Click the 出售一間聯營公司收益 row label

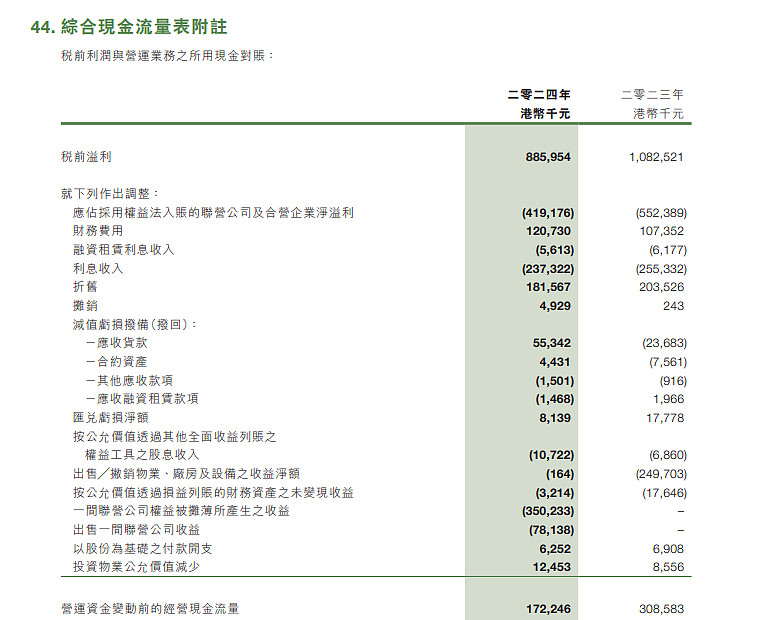pyautogui.click(x=136, y=530)
